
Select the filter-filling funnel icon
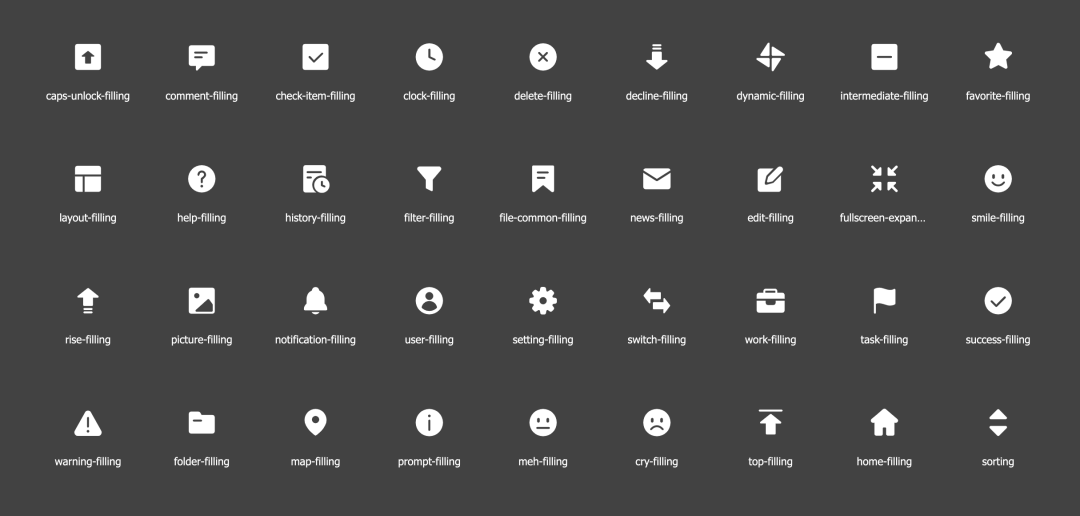(429, 178)
